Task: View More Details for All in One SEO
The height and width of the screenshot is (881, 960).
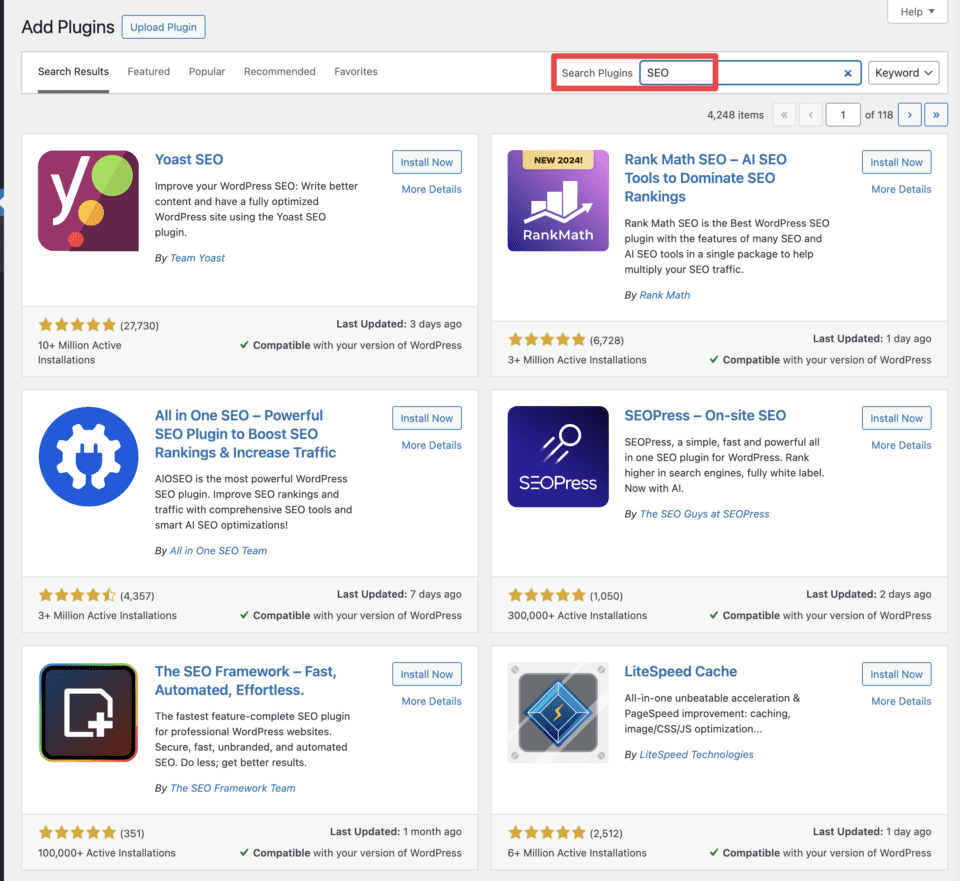Action: point(432,445)
